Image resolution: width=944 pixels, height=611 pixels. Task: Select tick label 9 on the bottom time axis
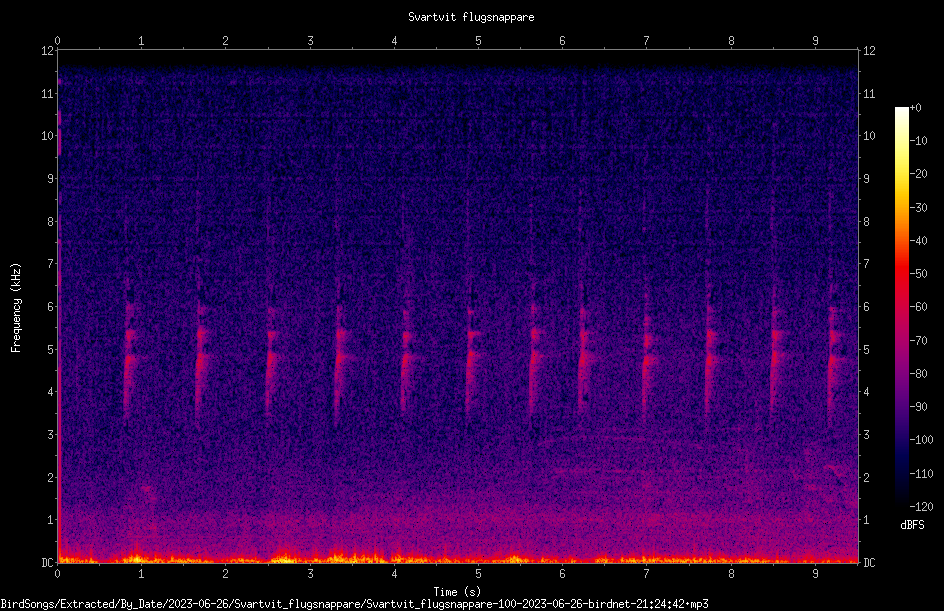point(815,574)
